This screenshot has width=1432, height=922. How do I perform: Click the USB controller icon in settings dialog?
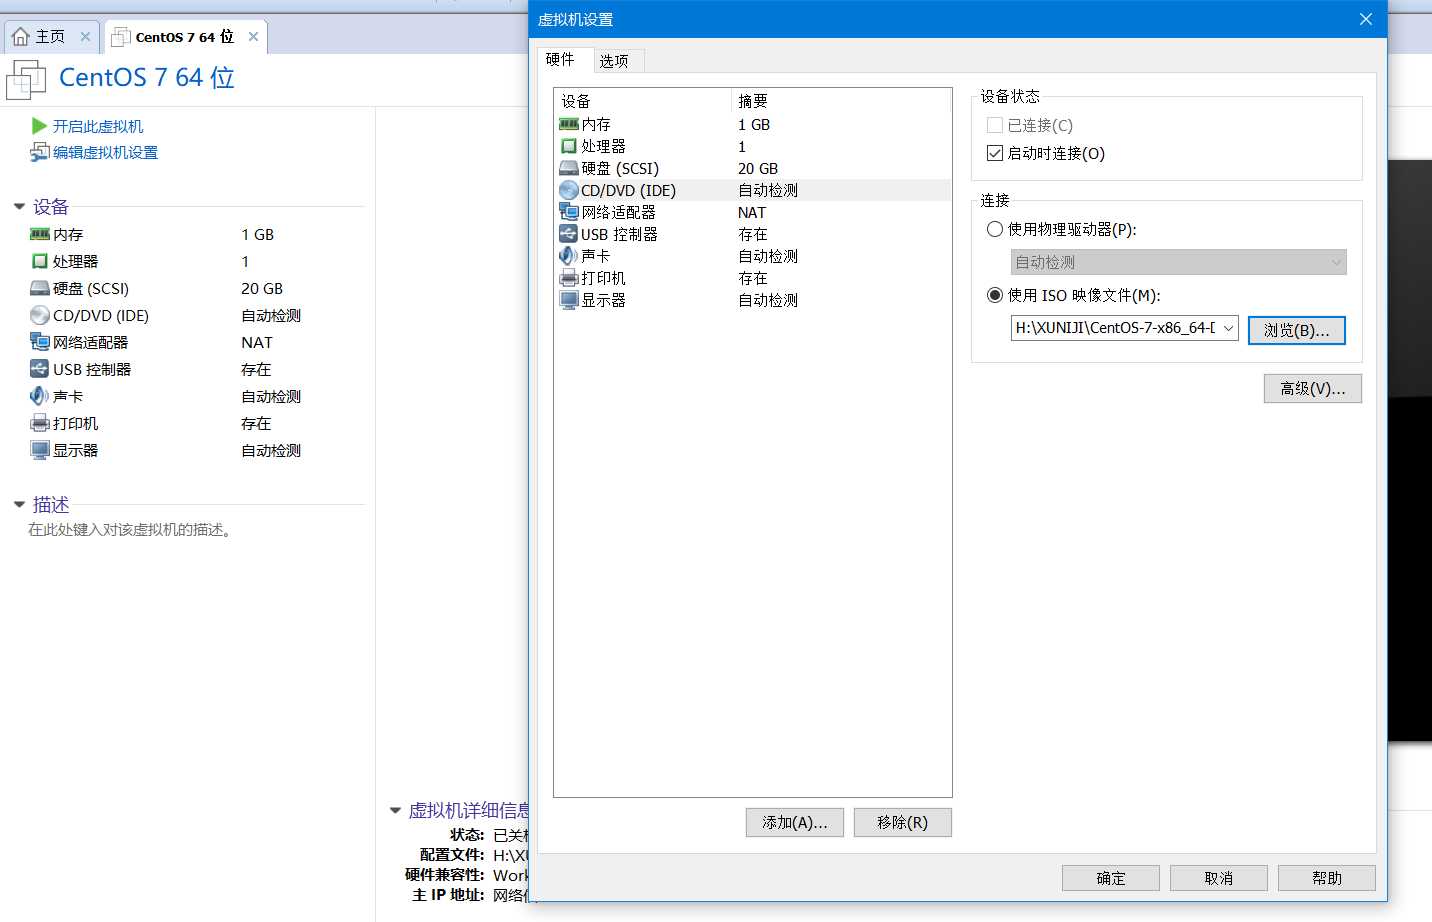[x=569, y=234]
